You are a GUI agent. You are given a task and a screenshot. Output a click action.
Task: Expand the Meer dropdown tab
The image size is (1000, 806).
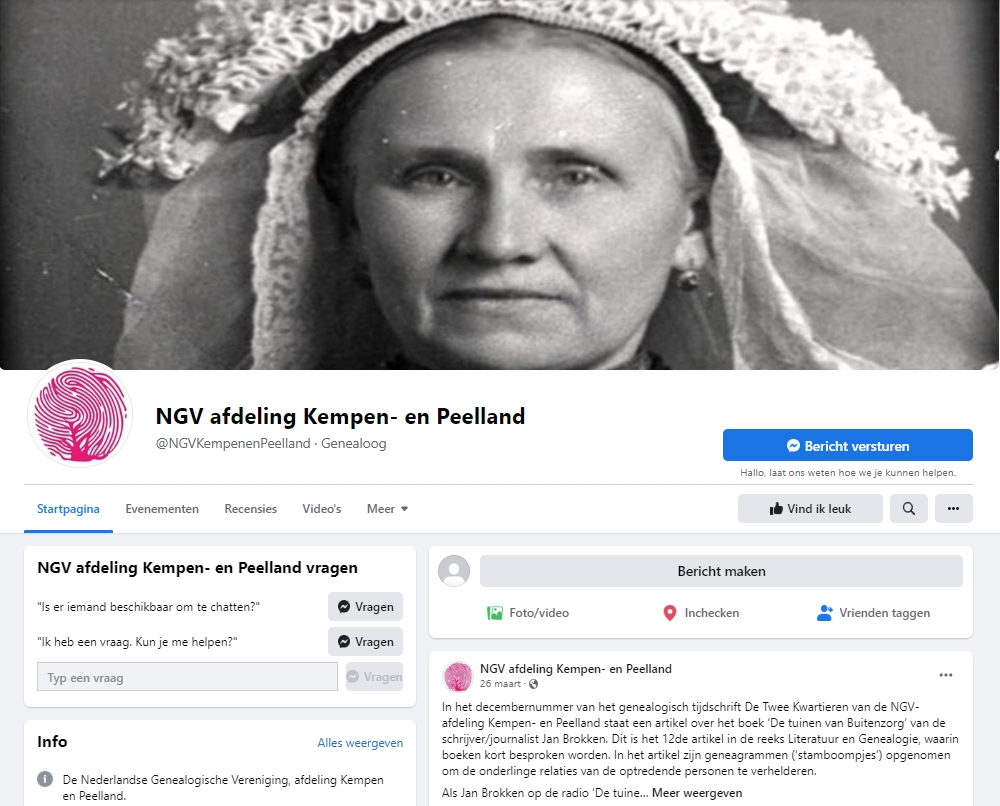pyautogui.click(x=387, y=509)
